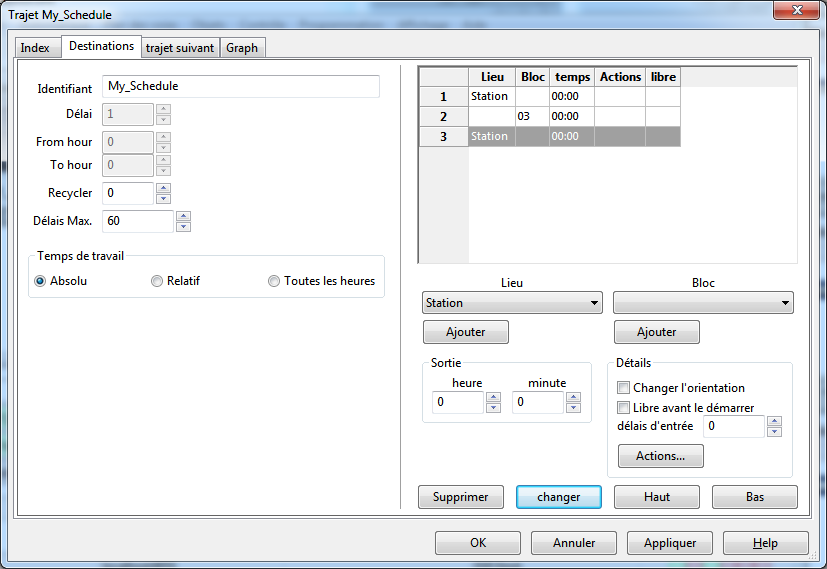Decrease the Sortie minute value
Screen dimensions: 827x569
point(573,408)
